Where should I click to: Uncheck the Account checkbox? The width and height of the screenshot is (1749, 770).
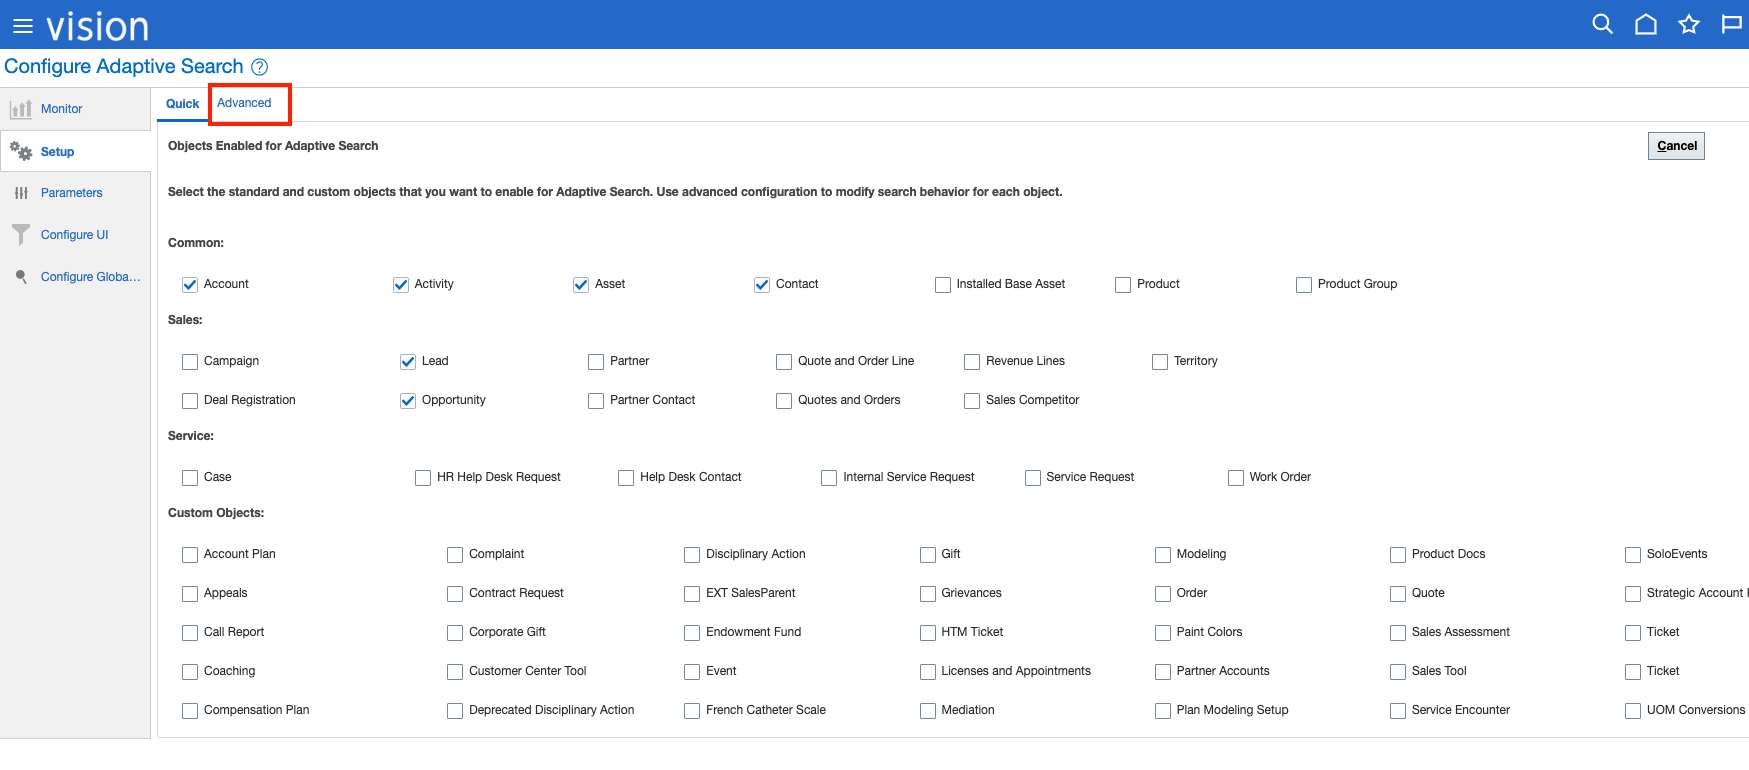190,285
